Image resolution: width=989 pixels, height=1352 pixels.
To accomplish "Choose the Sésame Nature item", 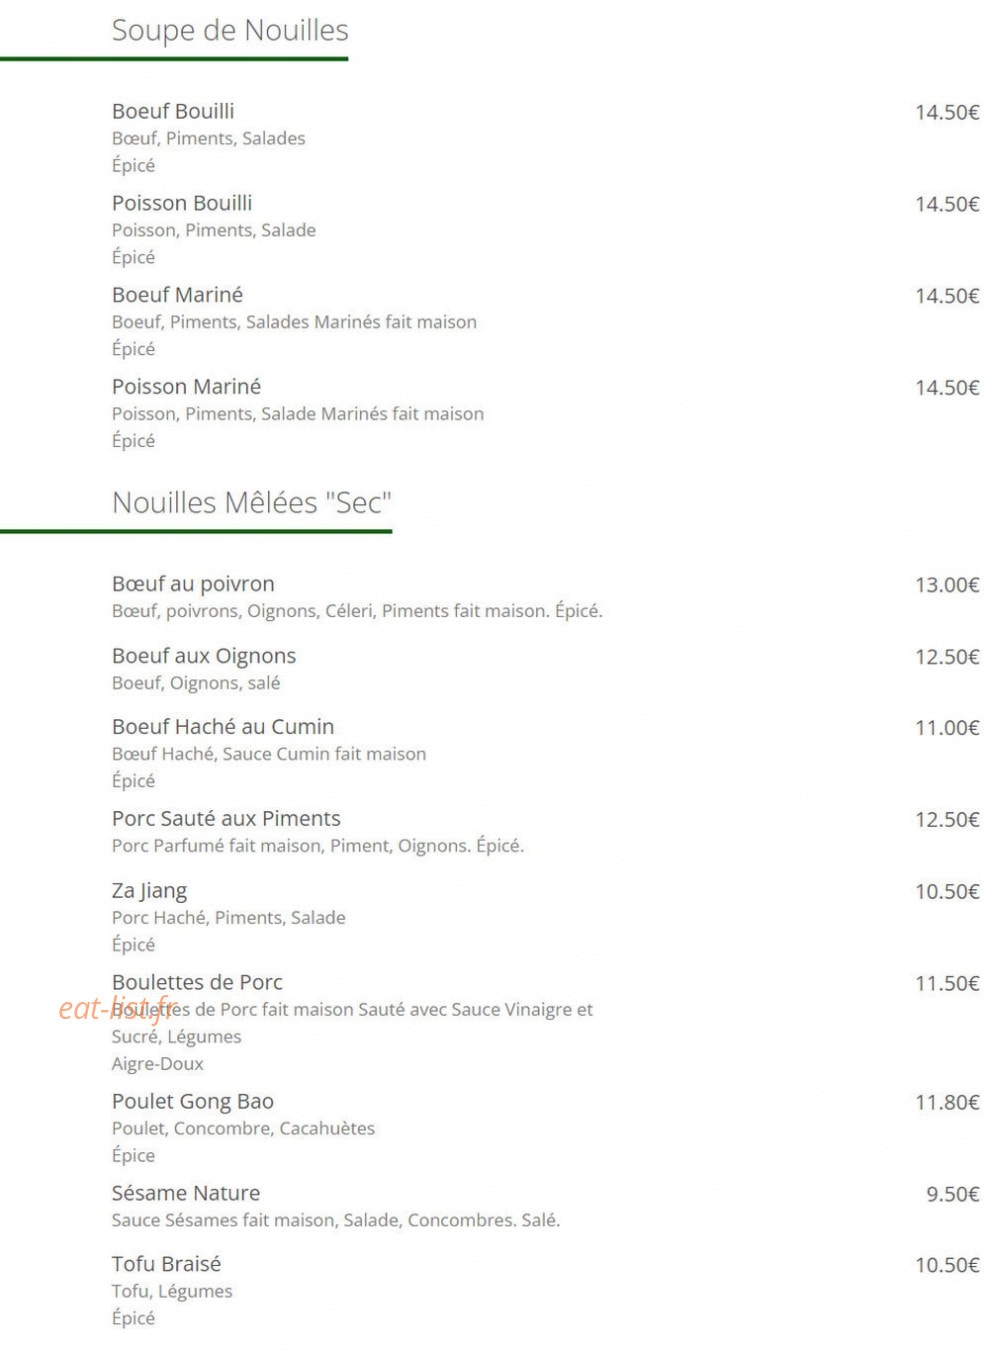I will click(186, 1193).
